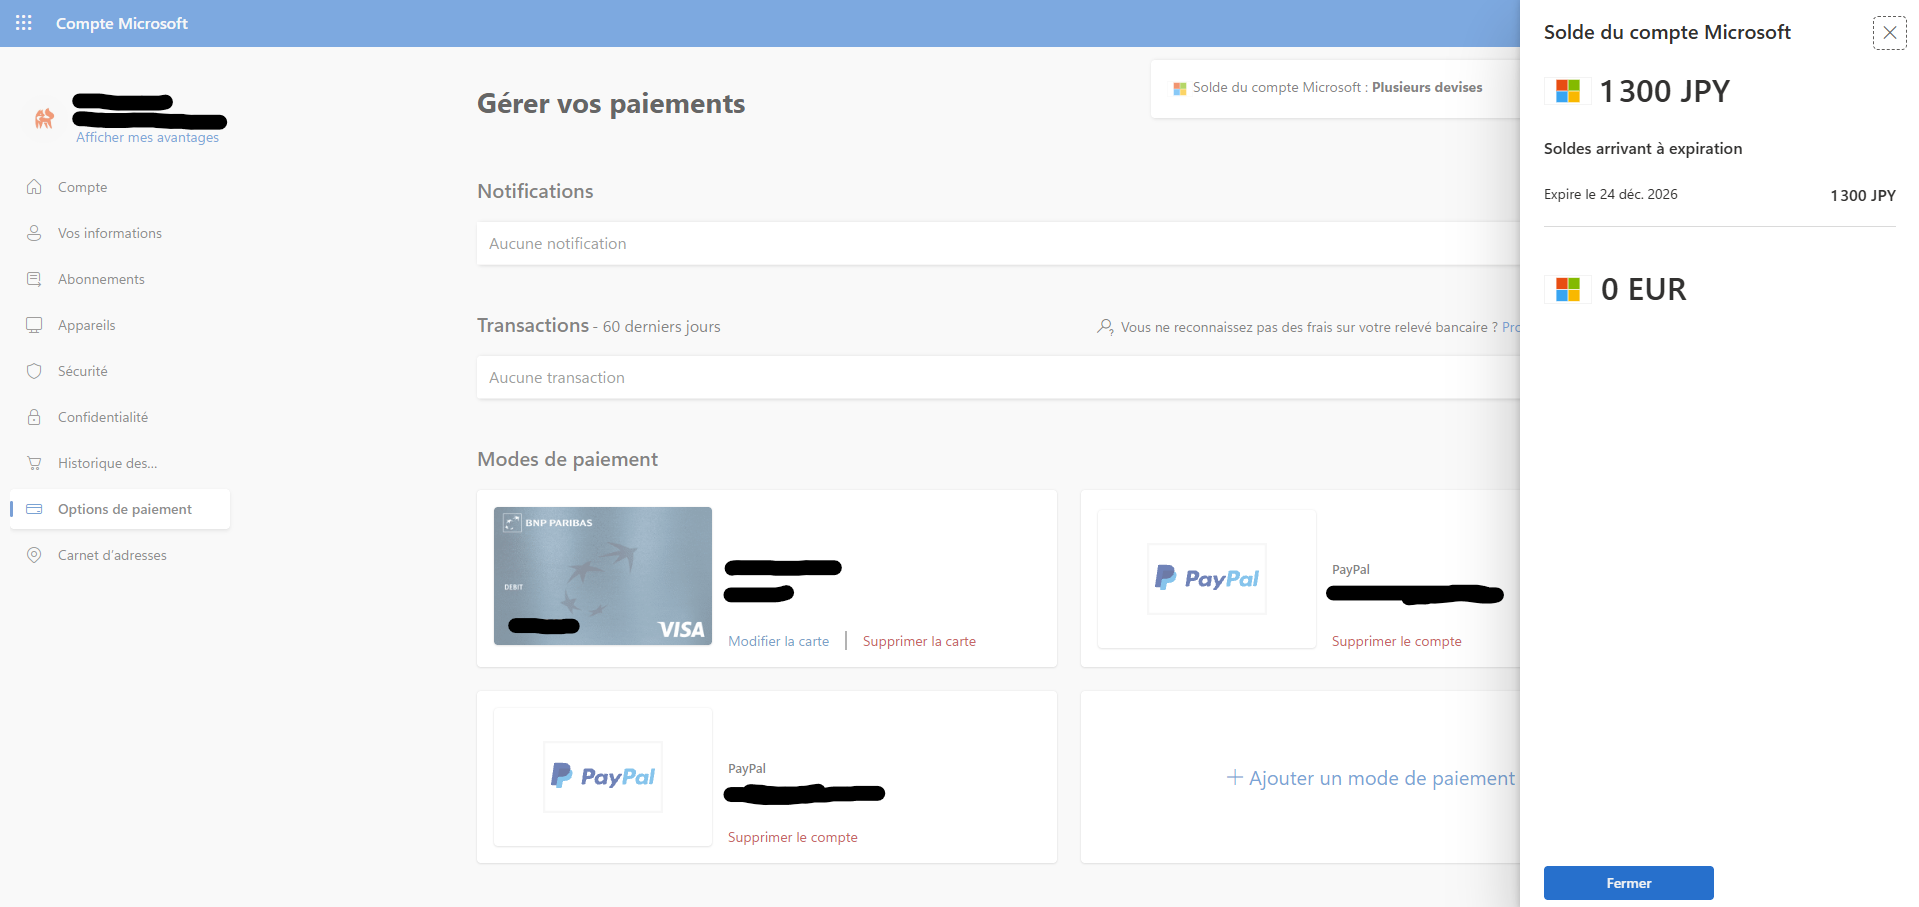The image size is (1919, 907).
Task: Click the profile avatar icon
Action: pyautogui.click(x=44, y=119)
